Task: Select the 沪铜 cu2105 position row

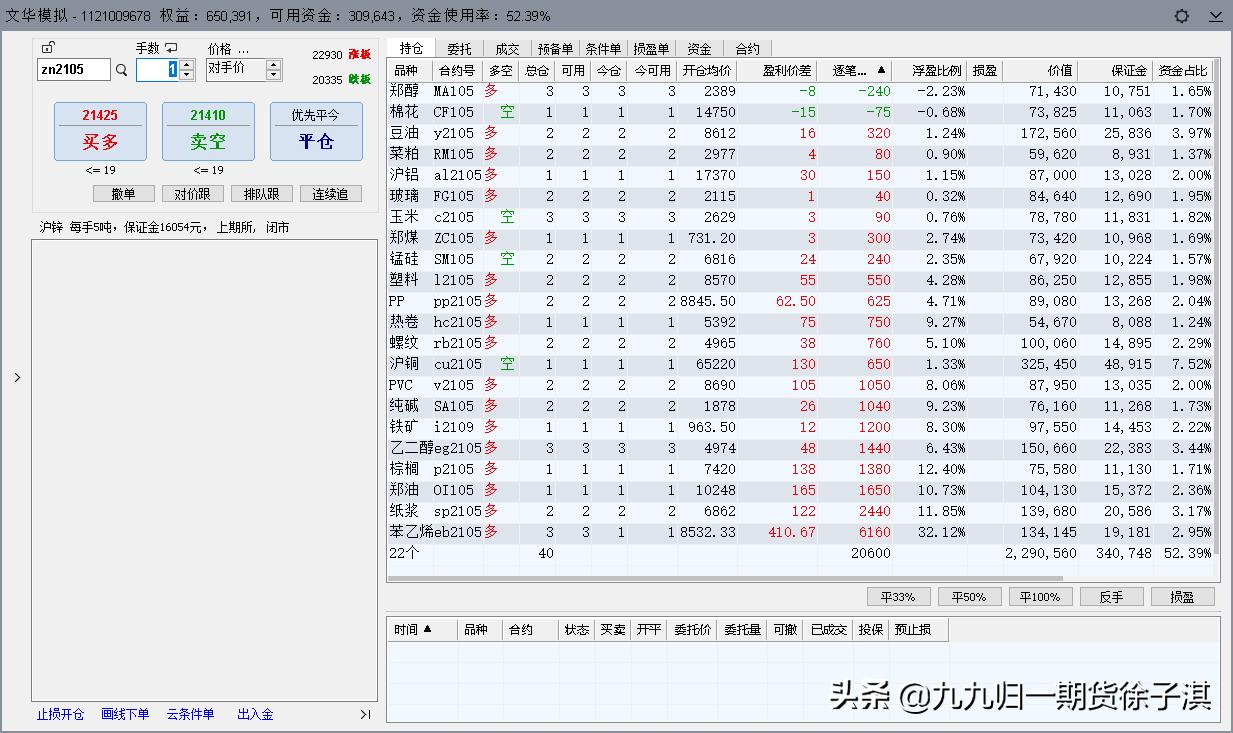Action: click(x=800, y=364)
